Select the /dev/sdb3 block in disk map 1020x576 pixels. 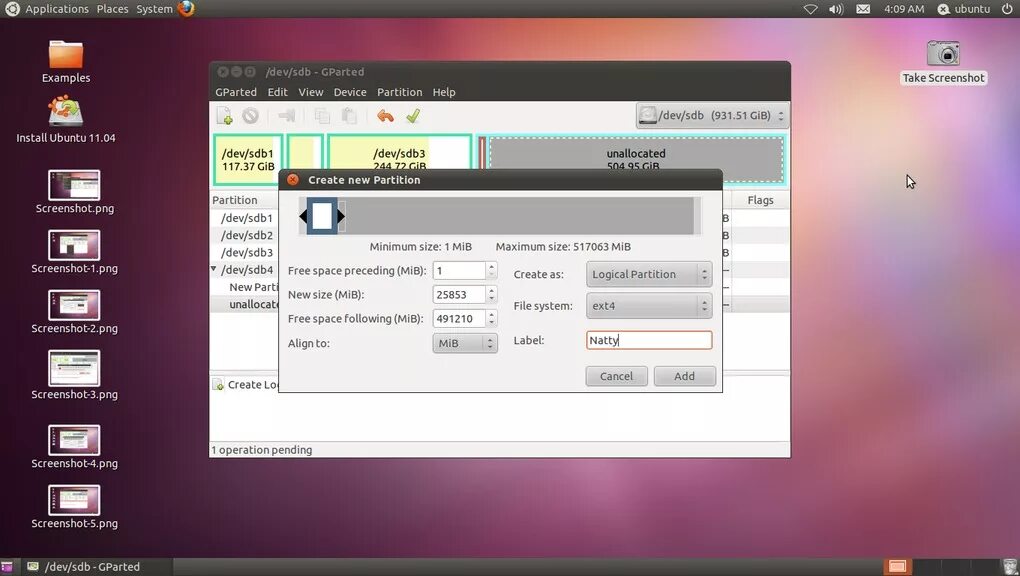click(x=399, y=152)
